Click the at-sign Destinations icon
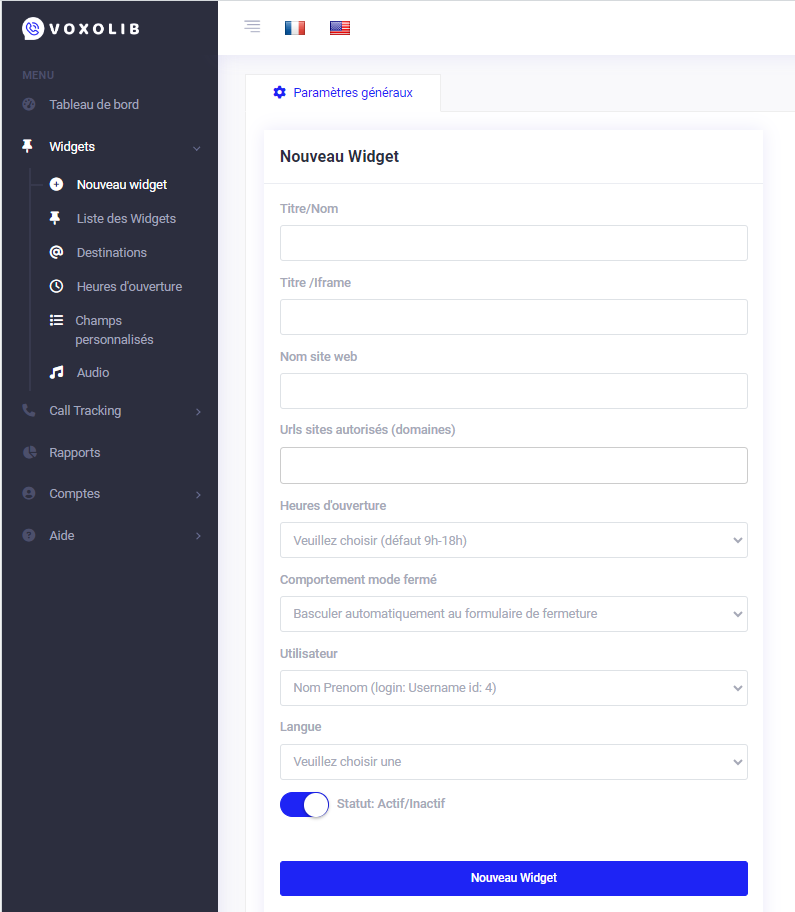The image size is (795, 912). pyautogui.click(x=57, y=253)
